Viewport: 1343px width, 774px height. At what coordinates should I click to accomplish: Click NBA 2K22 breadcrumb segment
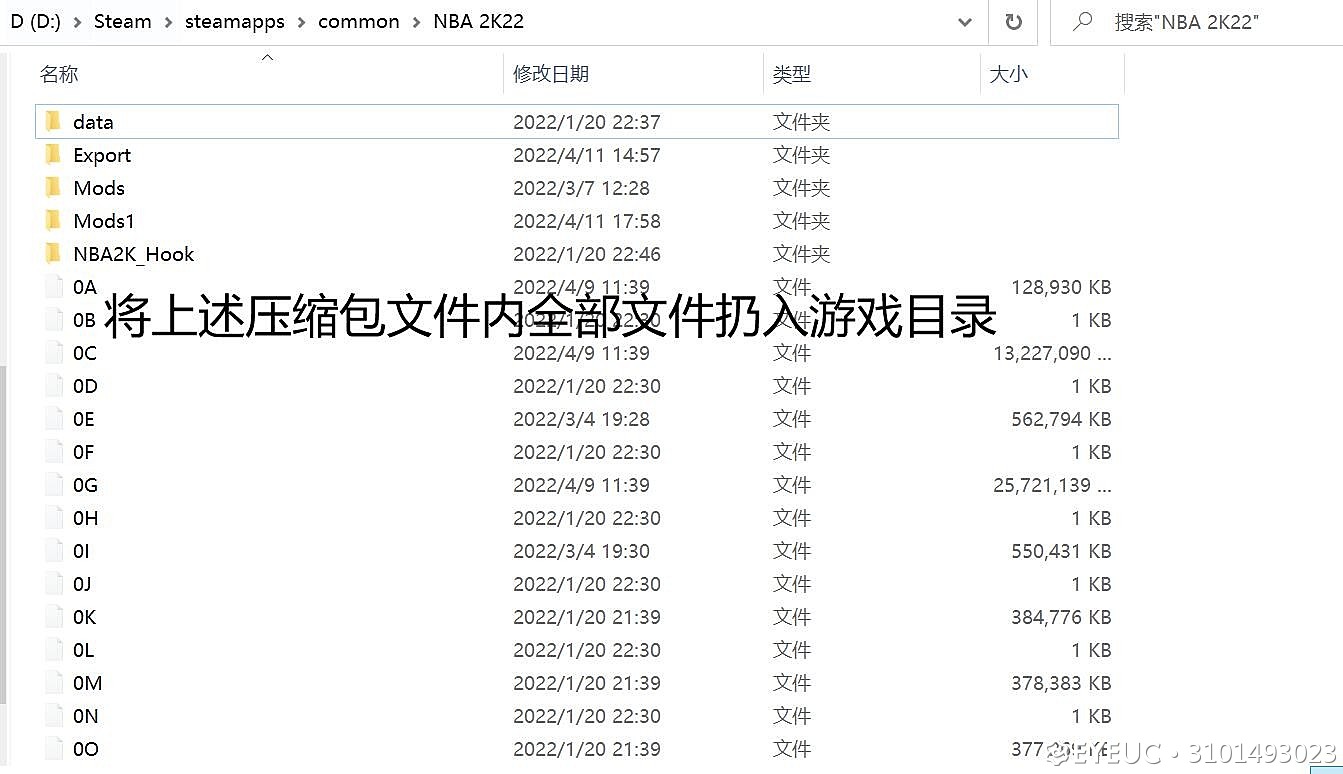tap(478, 22)
